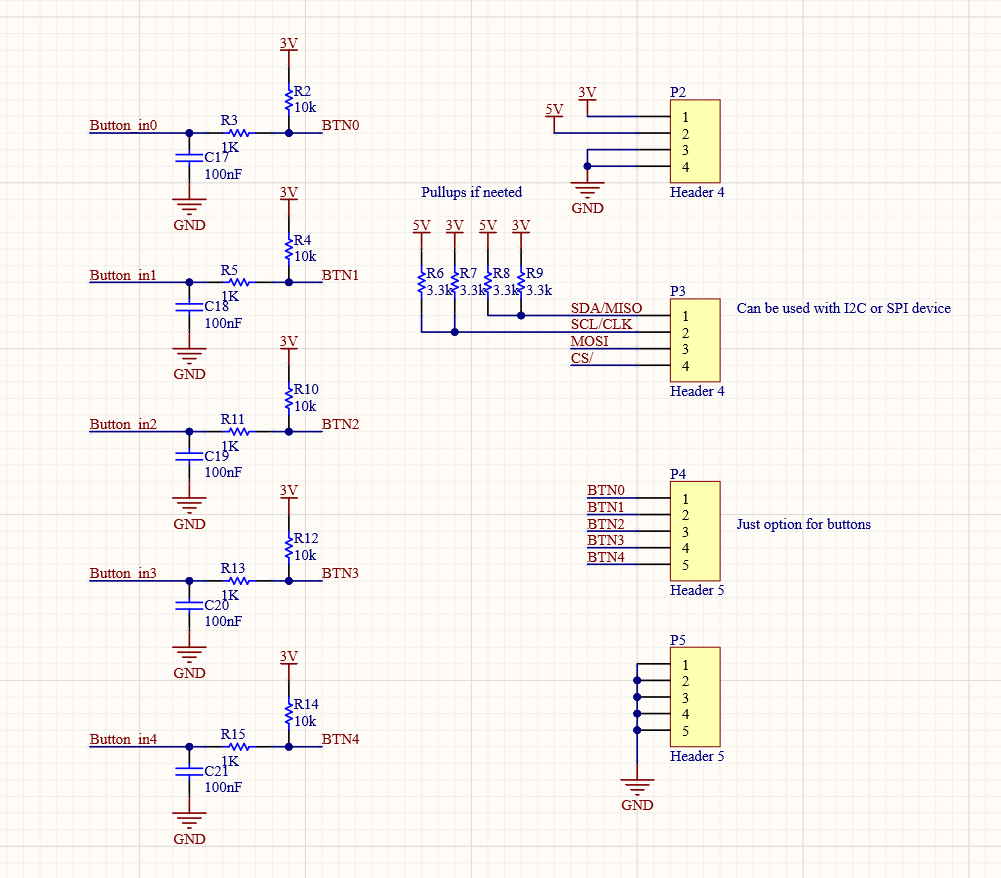This screenshot has width=1001, height=878.
Task: Click the C17 100nF capacitor symbol
Action: [189, 158]
